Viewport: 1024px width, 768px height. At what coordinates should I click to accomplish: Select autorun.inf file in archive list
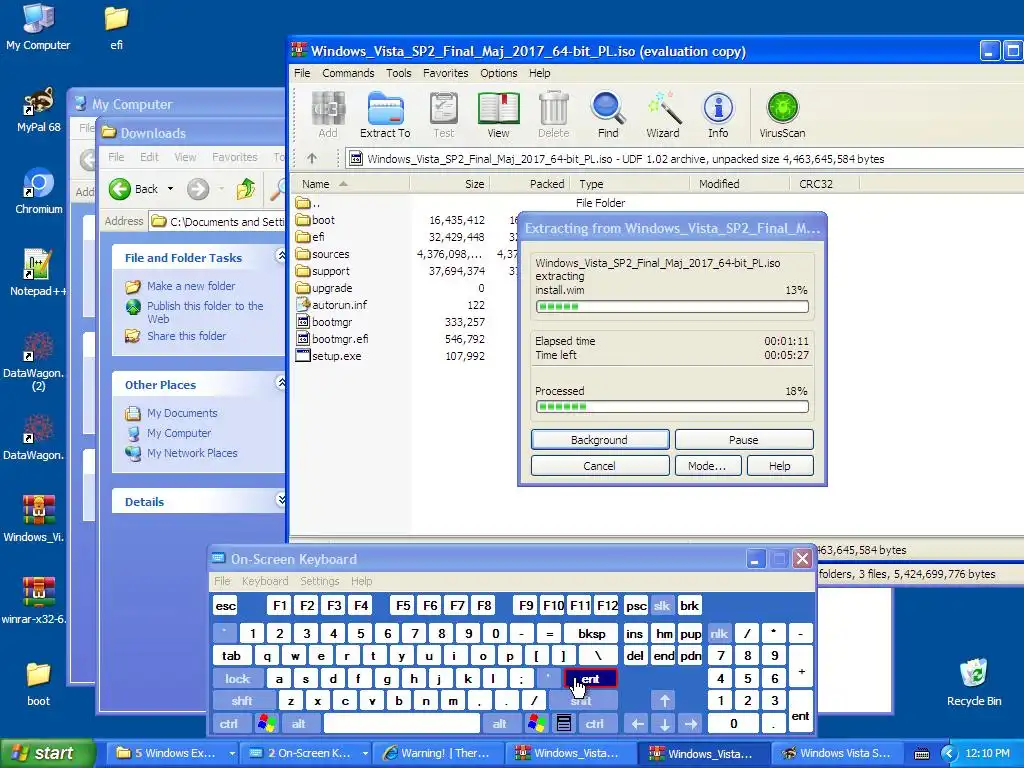coord(332,305)
